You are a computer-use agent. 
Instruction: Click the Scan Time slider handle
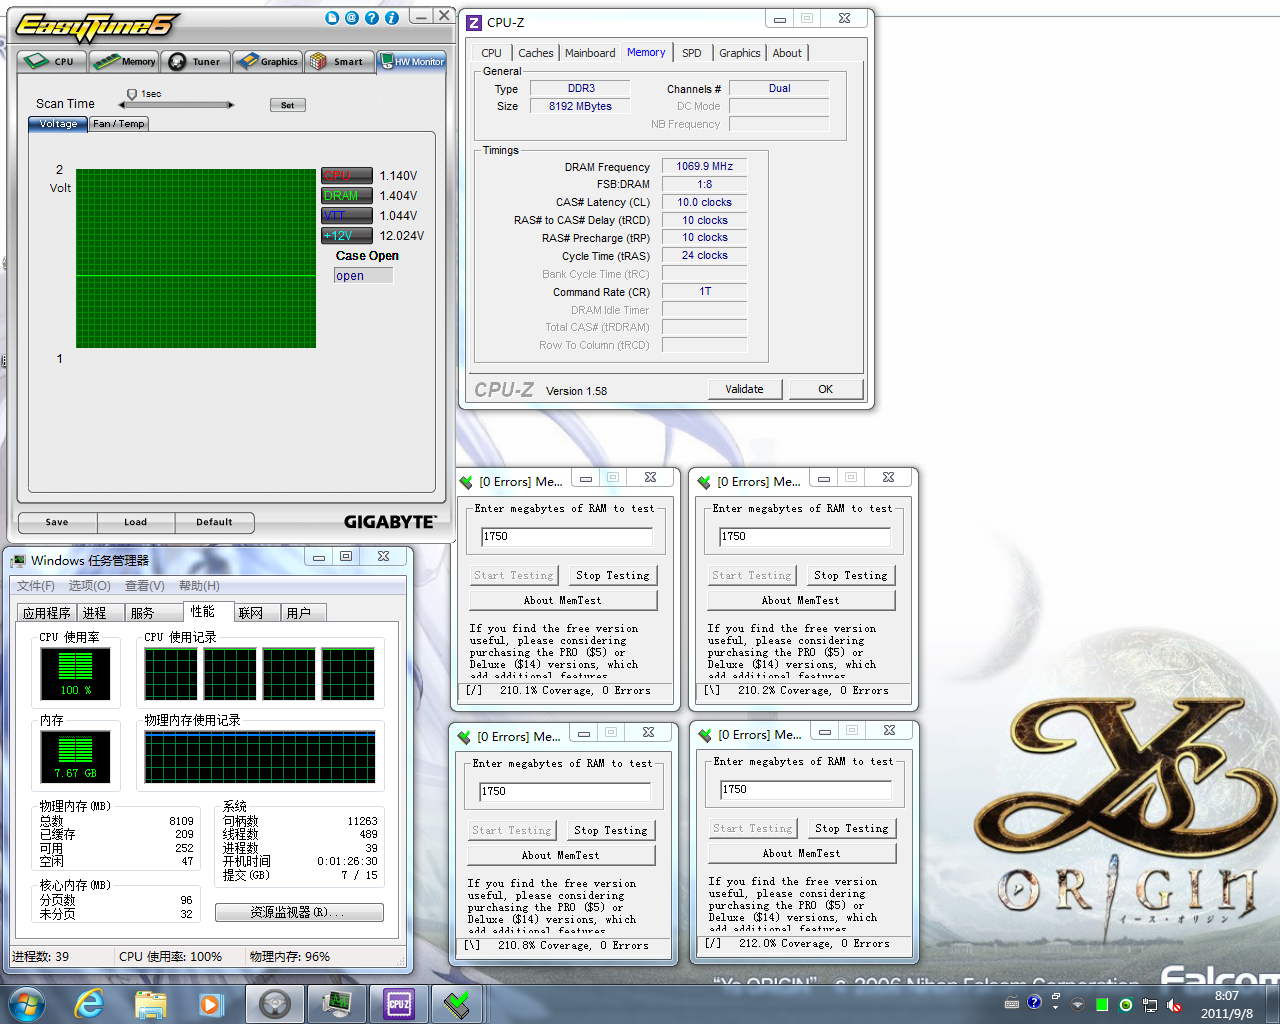click(131, 95)
